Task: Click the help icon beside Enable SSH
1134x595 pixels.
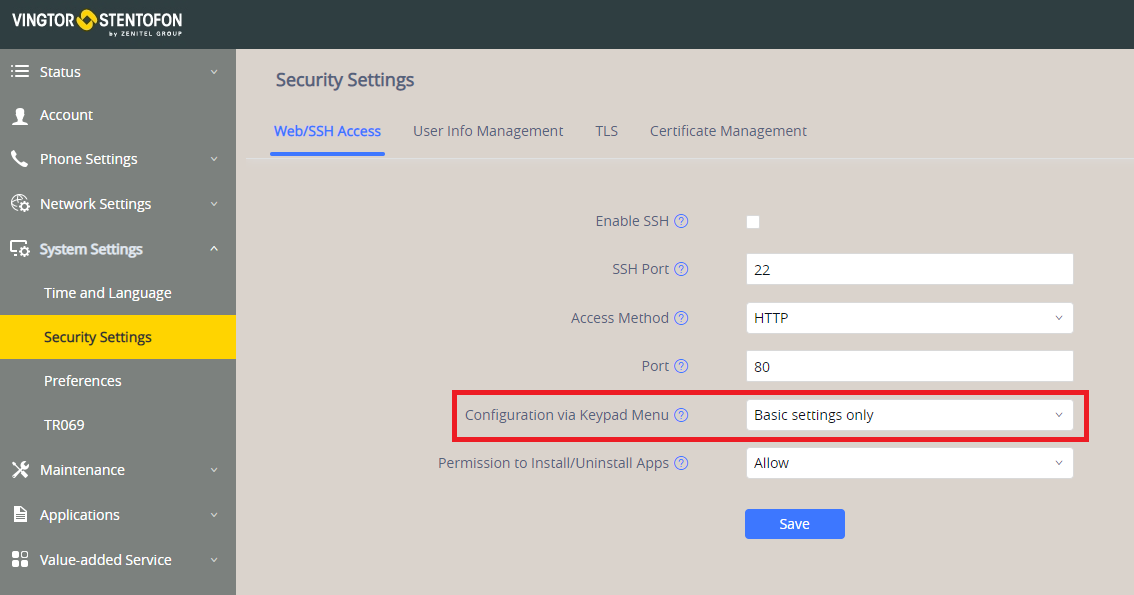Action: click(681, 221)
